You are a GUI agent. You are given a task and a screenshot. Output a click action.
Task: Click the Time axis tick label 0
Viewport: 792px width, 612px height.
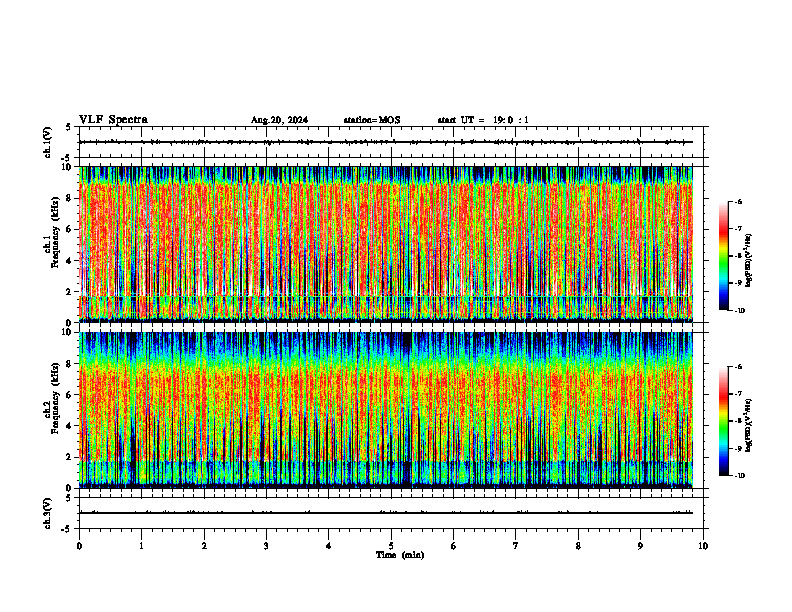point(79,546)
